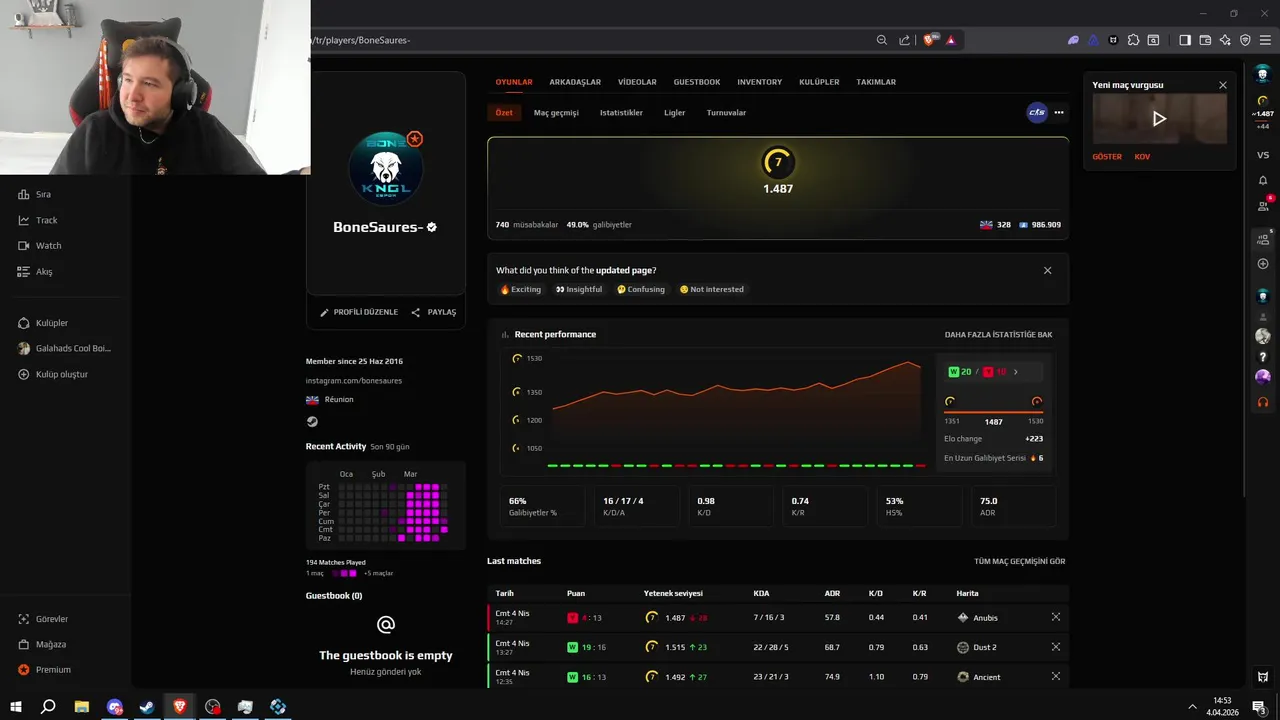The height and width of the screenshot is (720, 1280).
Task: Click the plus circle in right rail
Action: click(x=1263, y=264)
